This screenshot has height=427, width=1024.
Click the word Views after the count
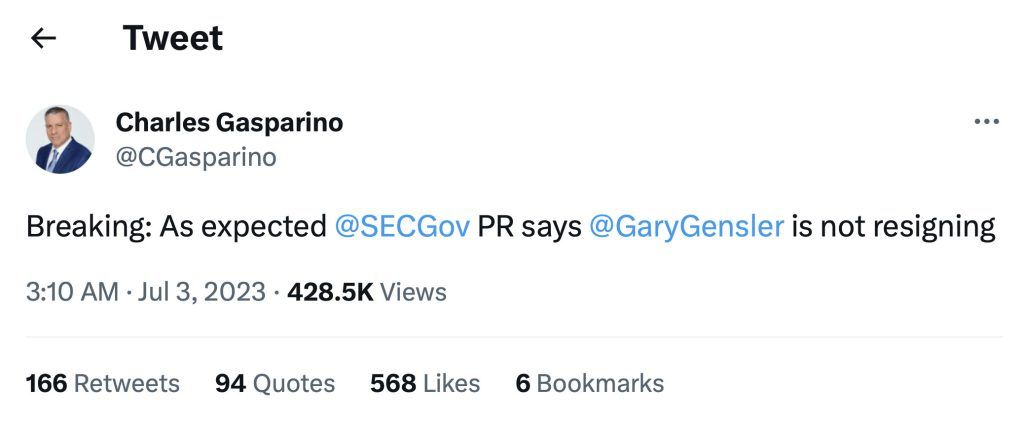pos(413,292)
